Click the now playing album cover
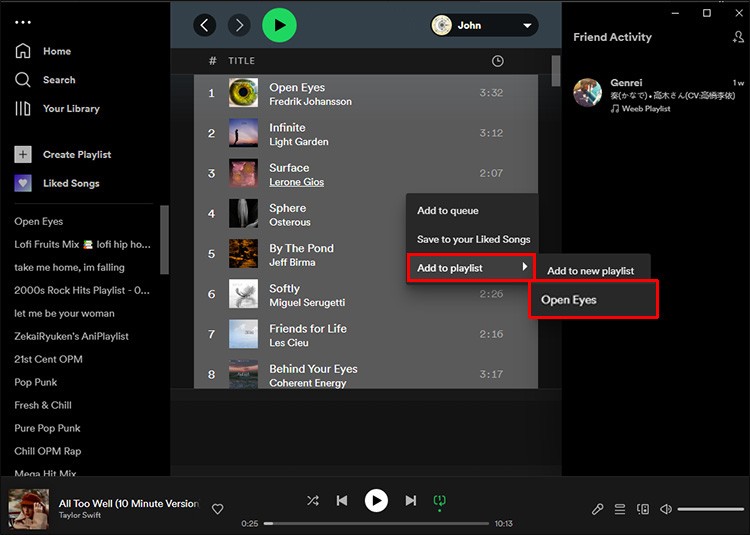Screen dimensions: 750x535 tap(29, 509)
